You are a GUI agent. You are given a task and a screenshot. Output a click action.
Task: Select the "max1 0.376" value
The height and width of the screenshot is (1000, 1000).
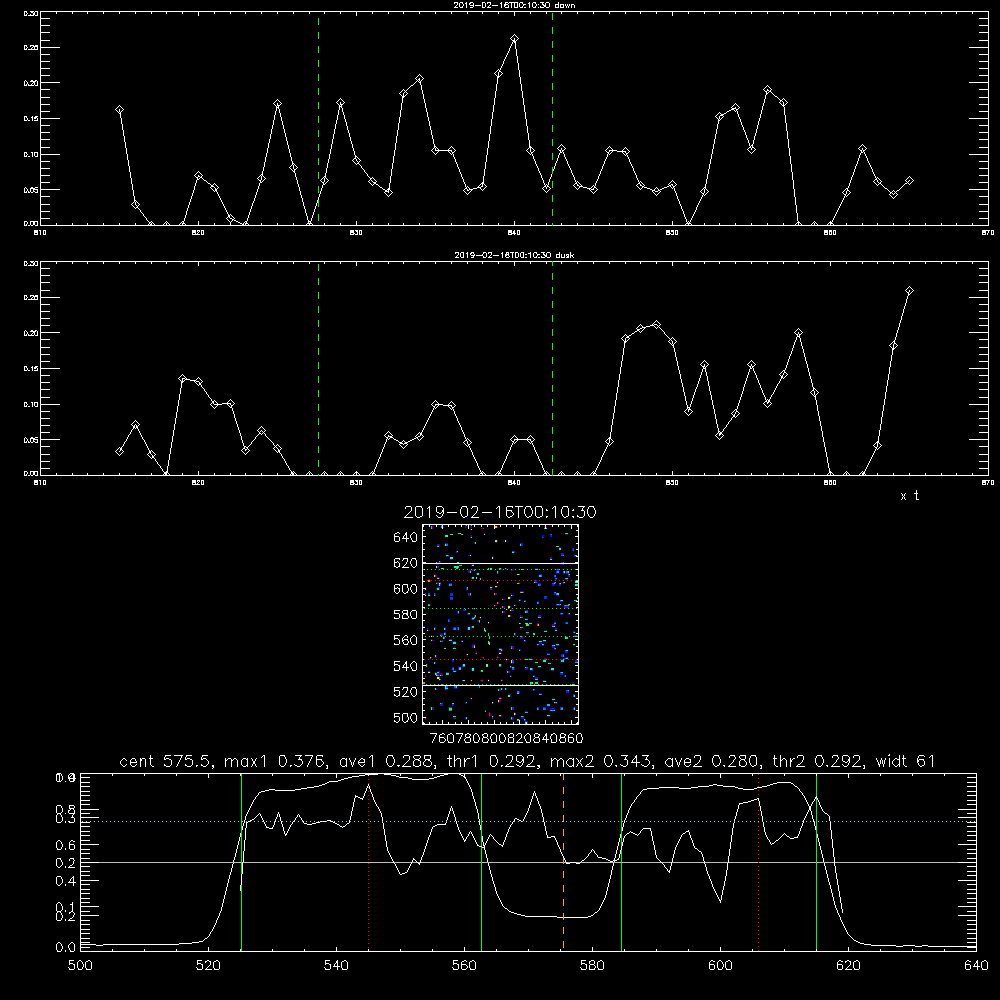pyautogui.click(x=276, y=761)
